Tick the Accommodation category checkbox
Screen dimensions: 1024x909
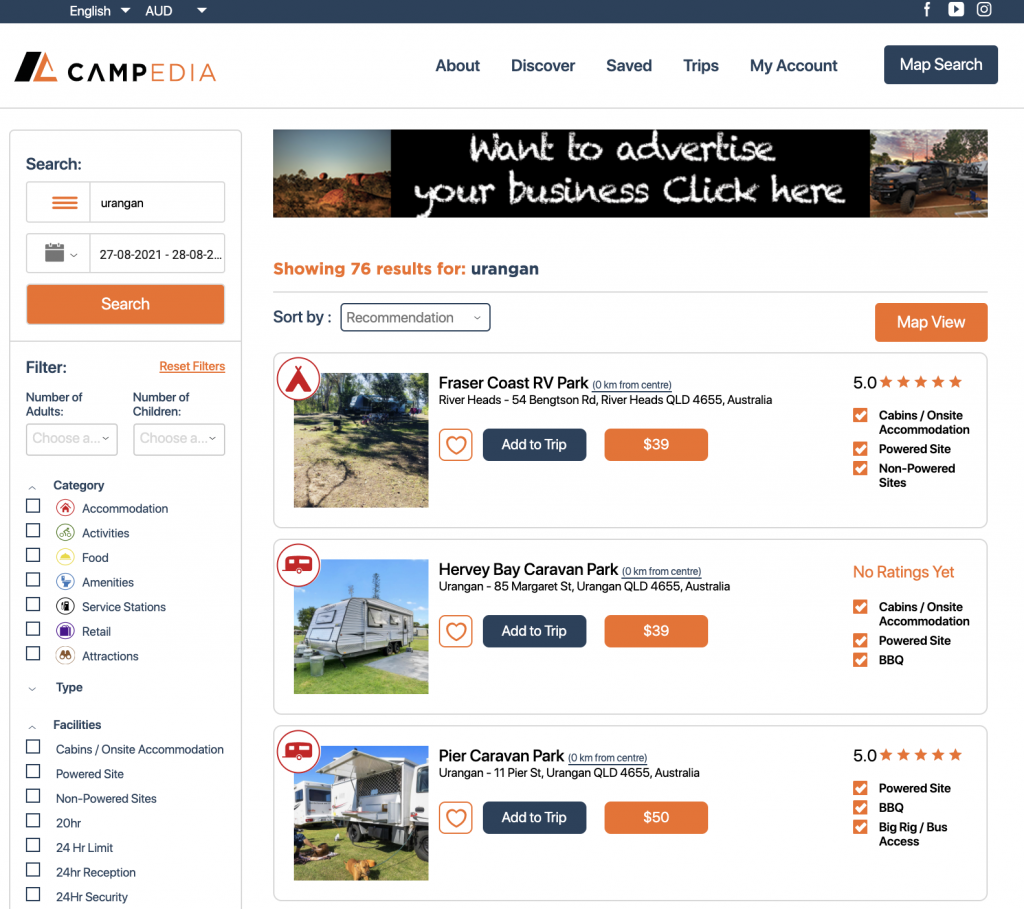33,506
